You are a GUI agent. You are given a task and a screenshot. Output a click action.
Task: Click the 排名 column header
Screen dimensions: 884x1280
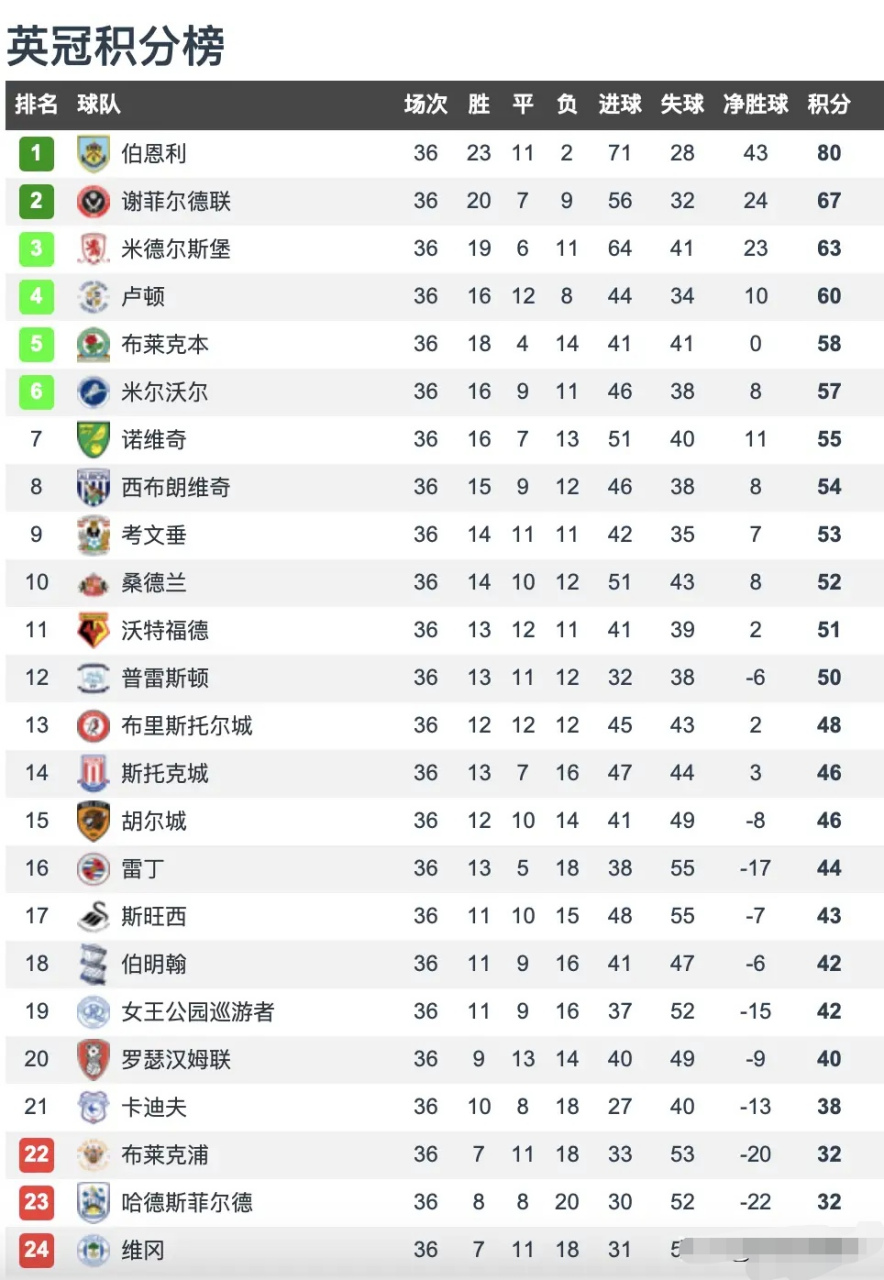(x=36, y=104)
